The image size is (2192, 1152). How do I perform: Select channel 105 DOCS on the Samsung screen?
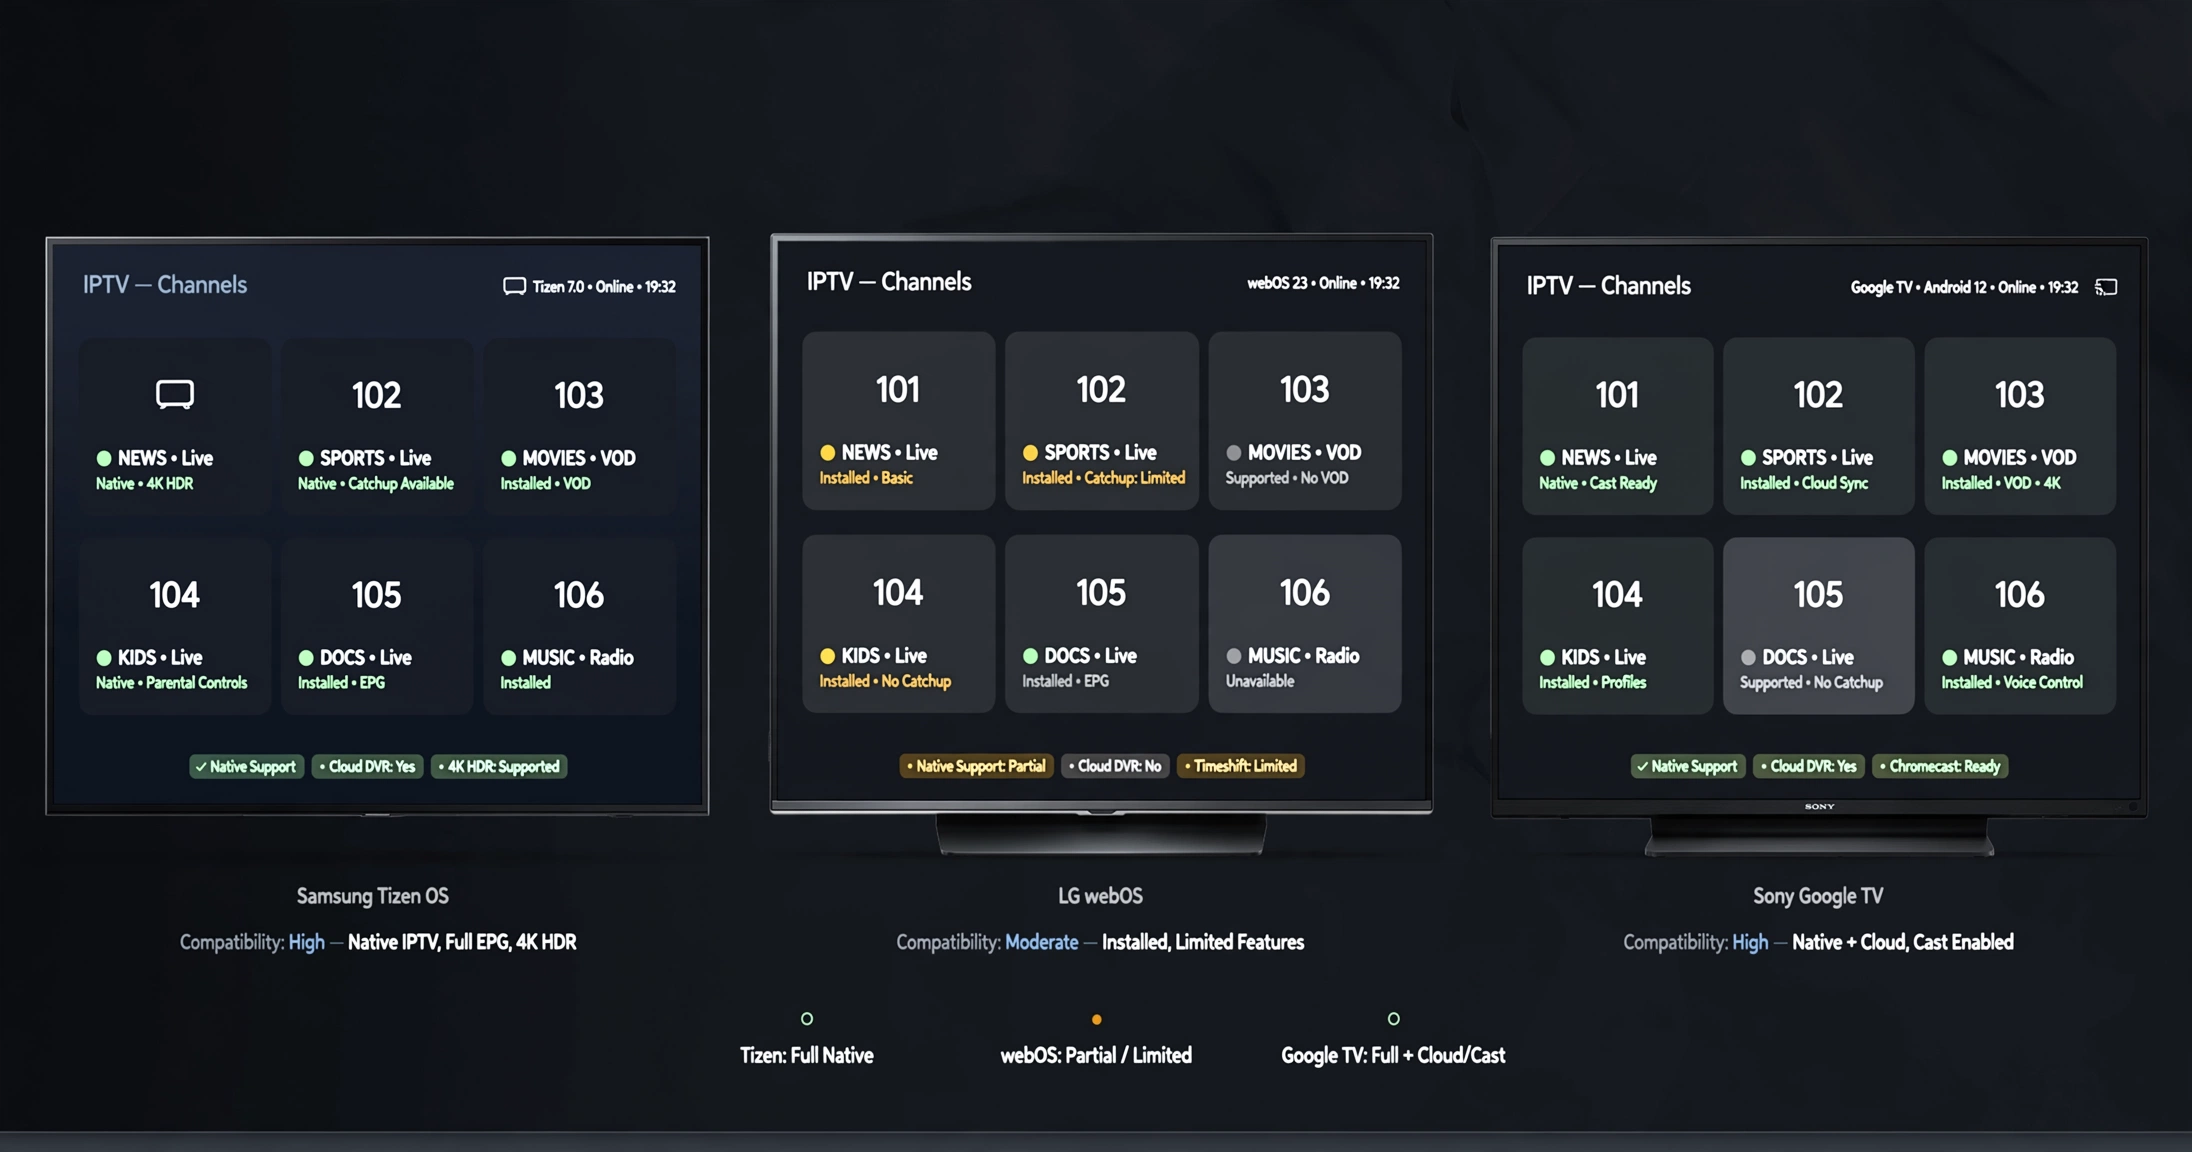(x=377, y=626)
